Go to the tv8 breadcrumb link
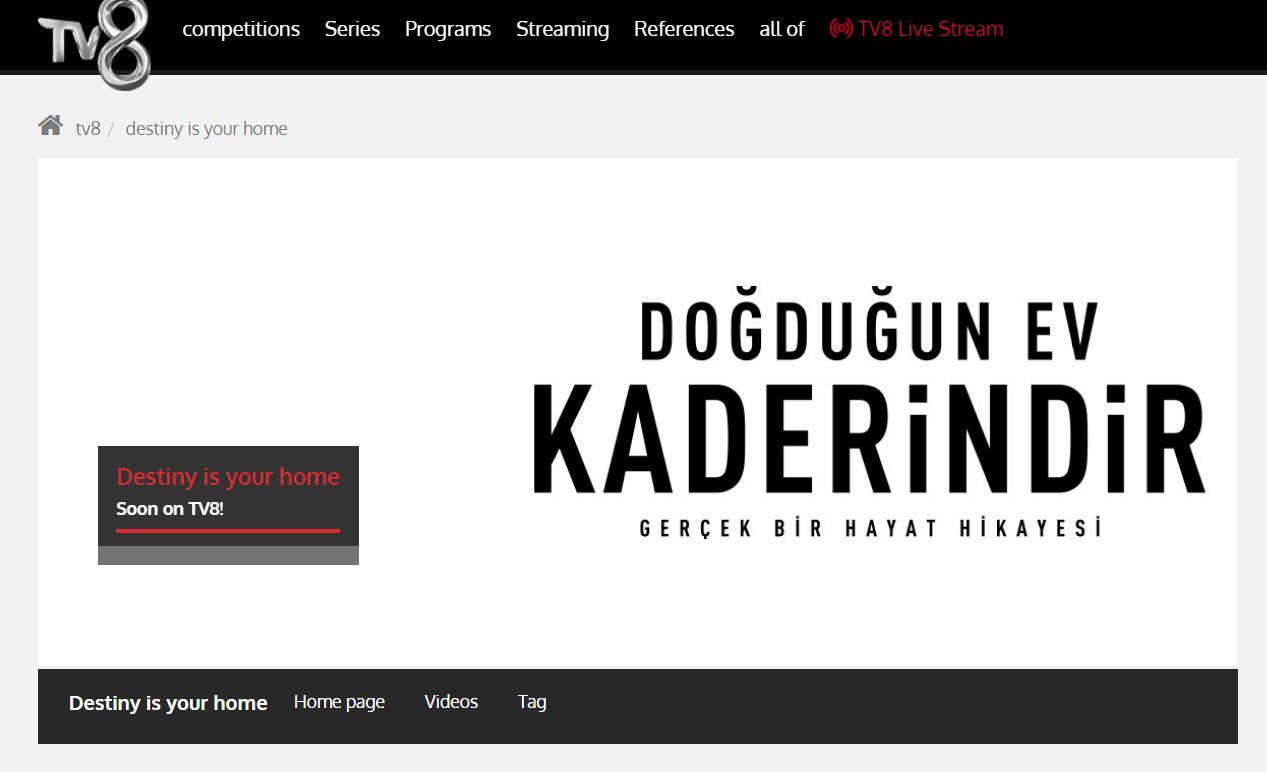This screenshot has width=1267, height=772. (x=88, y=129)
